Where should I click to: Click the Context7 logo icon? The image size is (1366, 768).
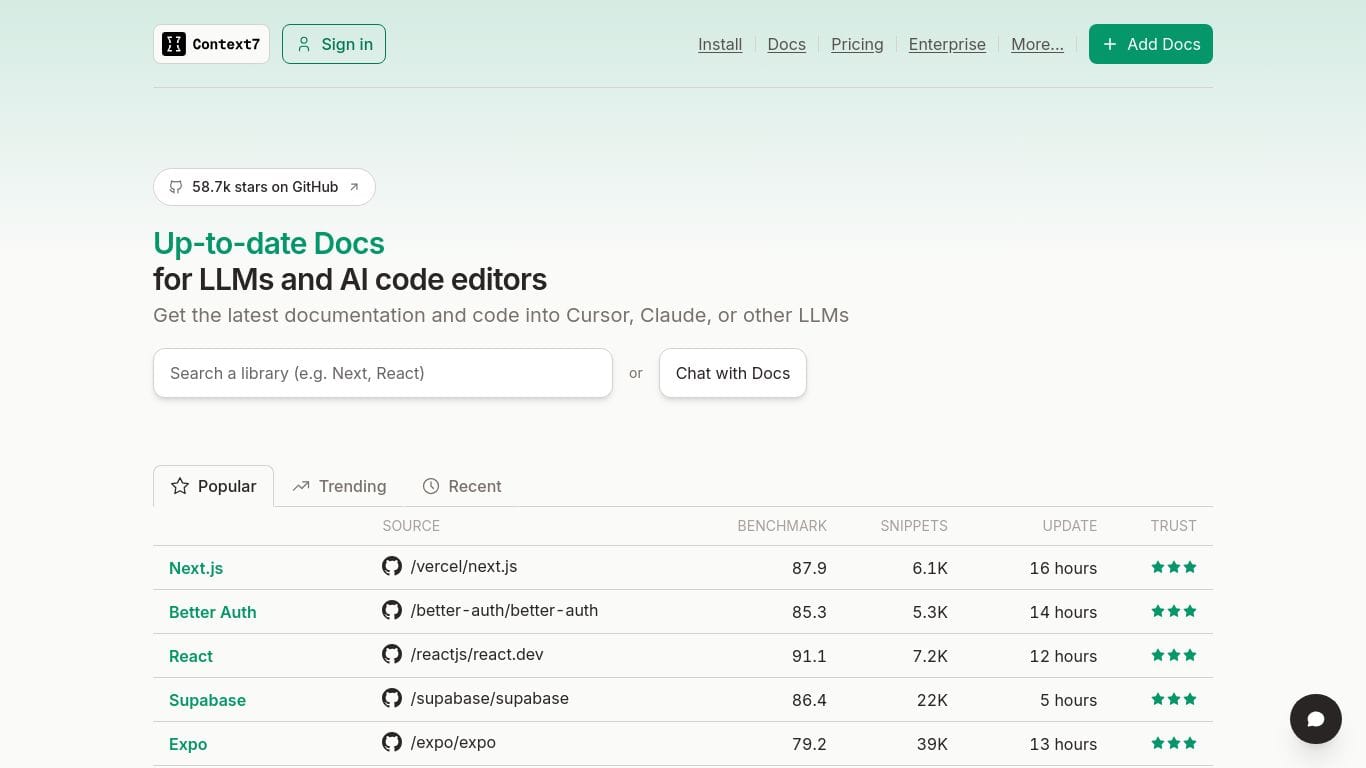tap(174, 44)
